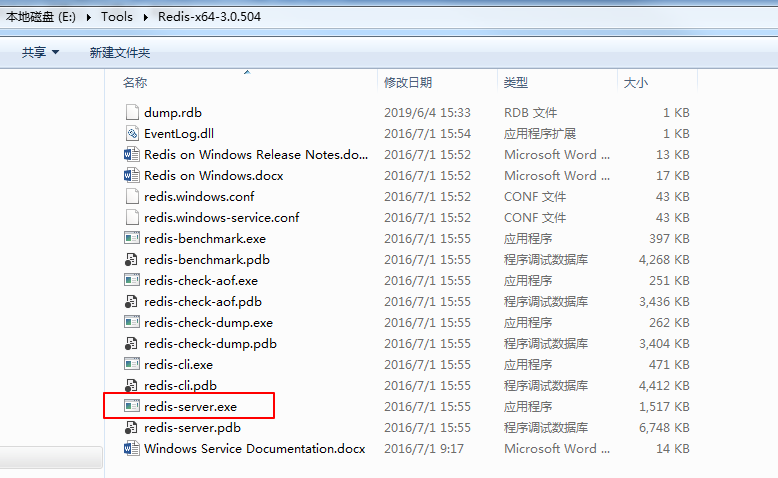
Task: Click the redis-server.pdb file icon
Action: [131, 427]
